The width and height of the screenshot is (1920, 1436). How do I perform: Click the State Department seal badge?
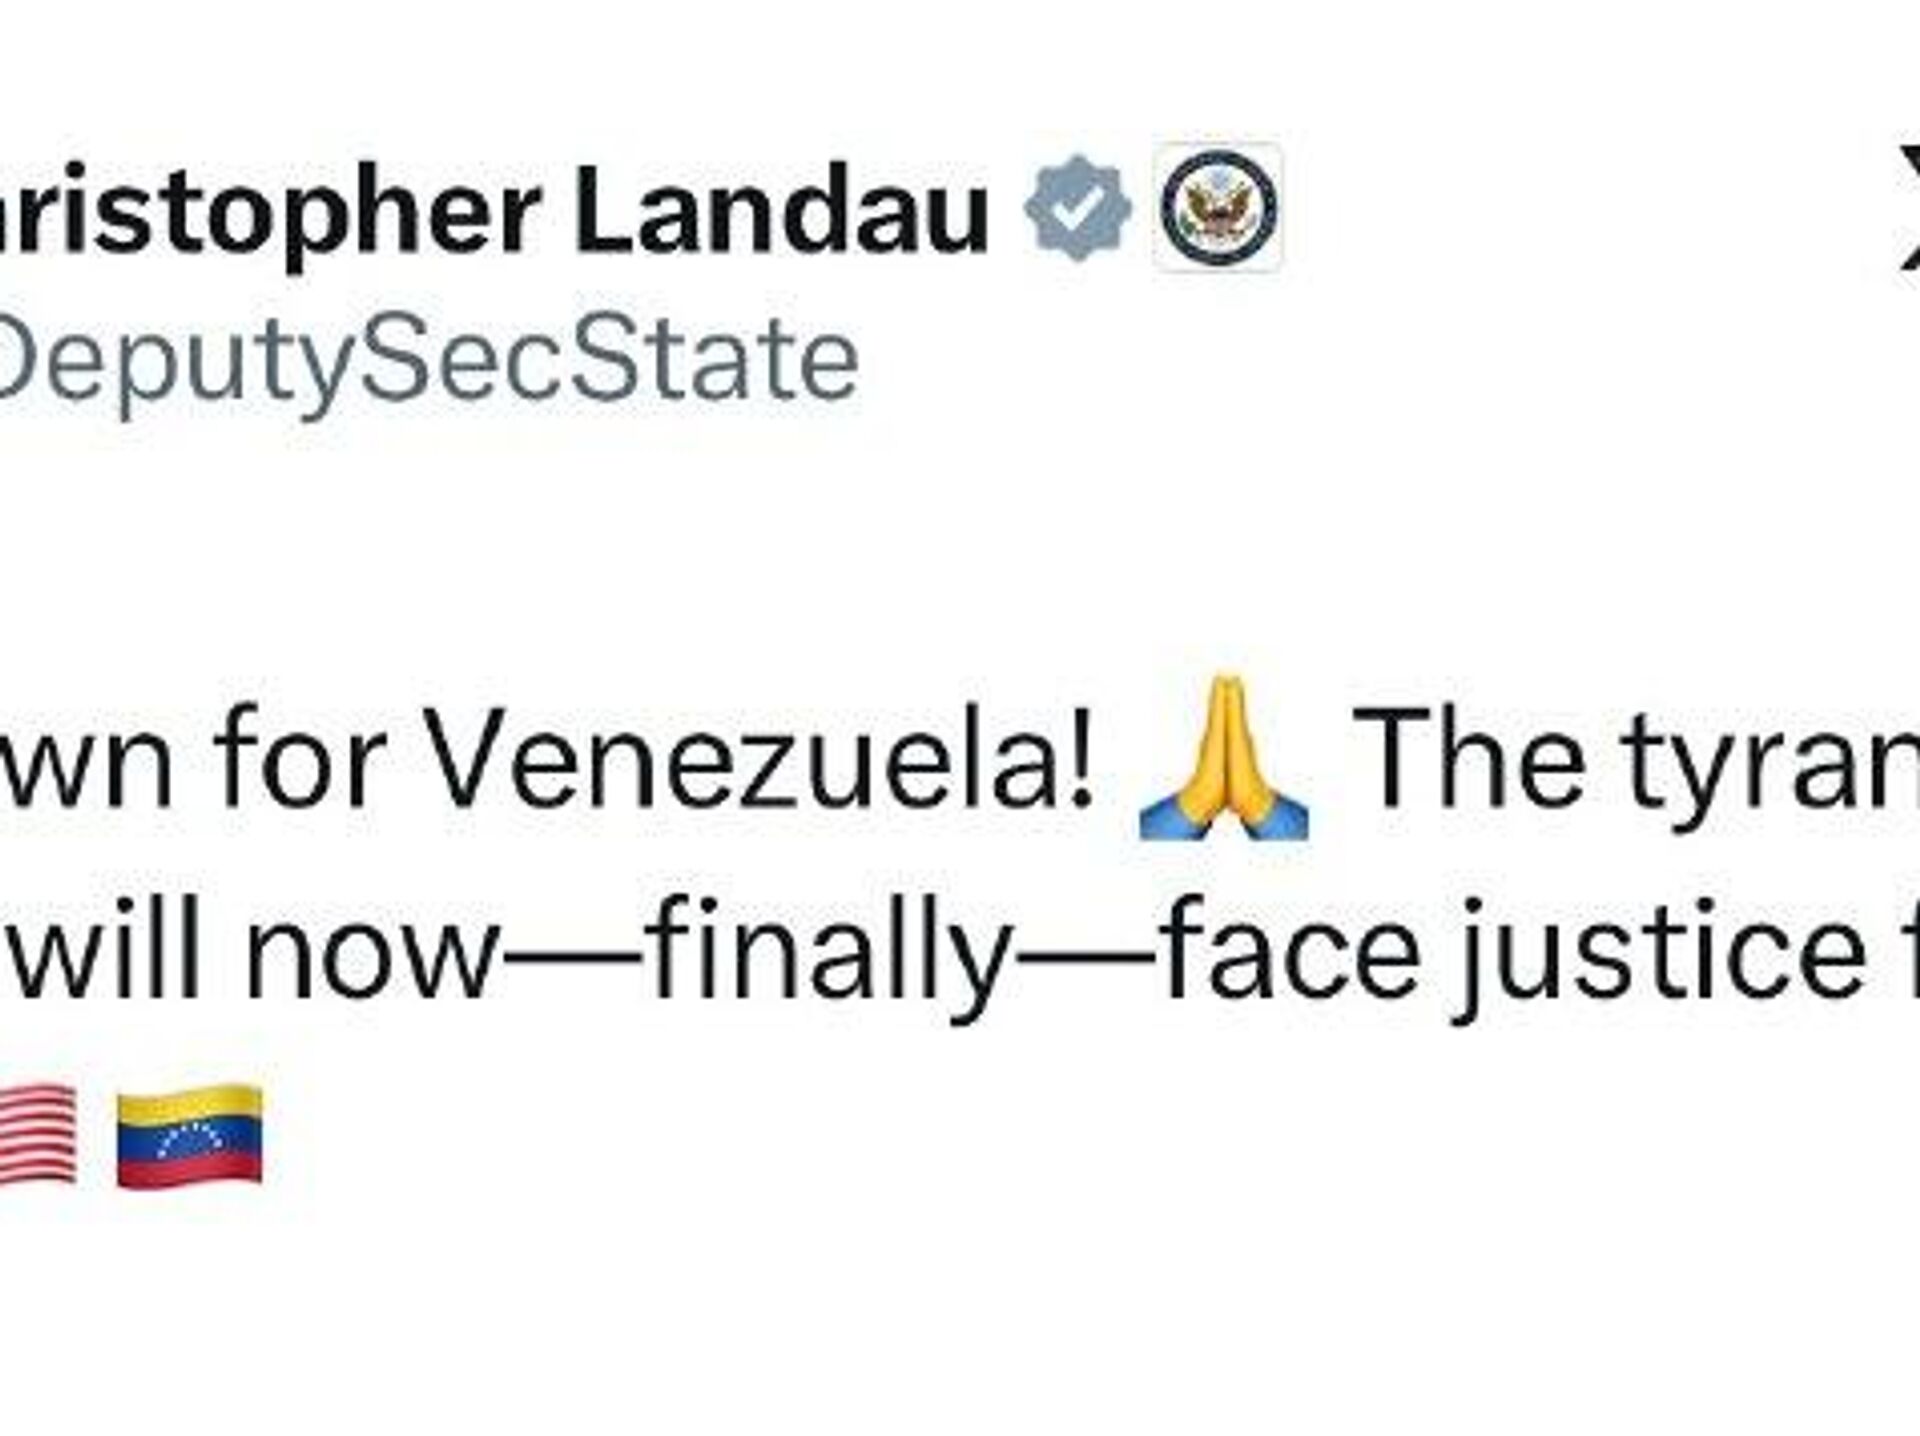point(1217,208)
